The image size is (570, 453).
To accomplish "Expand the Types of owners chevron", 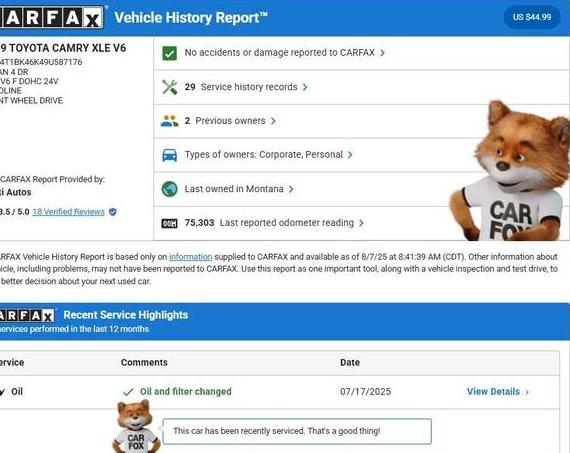I will (x=350, y=155).
